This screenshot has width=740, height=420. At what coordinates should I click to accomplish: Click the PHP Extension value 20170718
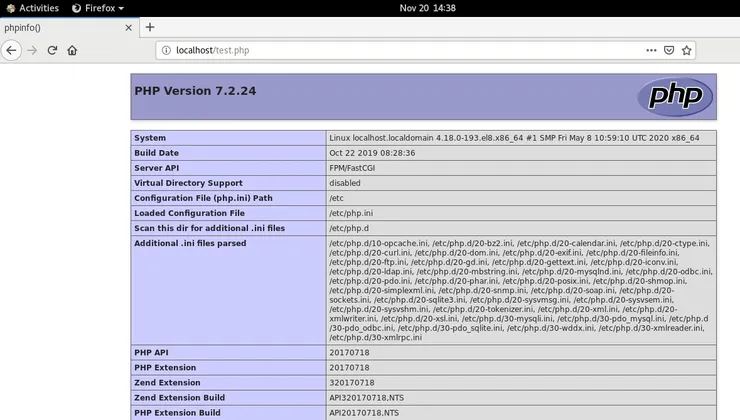pos(349,368)
